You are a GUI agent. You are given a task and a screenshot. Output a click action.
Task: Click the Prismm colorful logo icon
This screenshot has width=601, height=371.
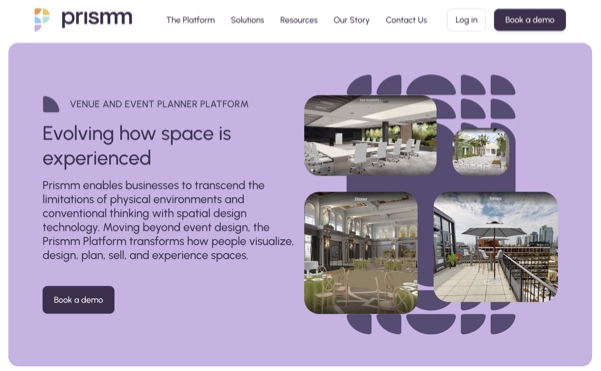[42, 20]
